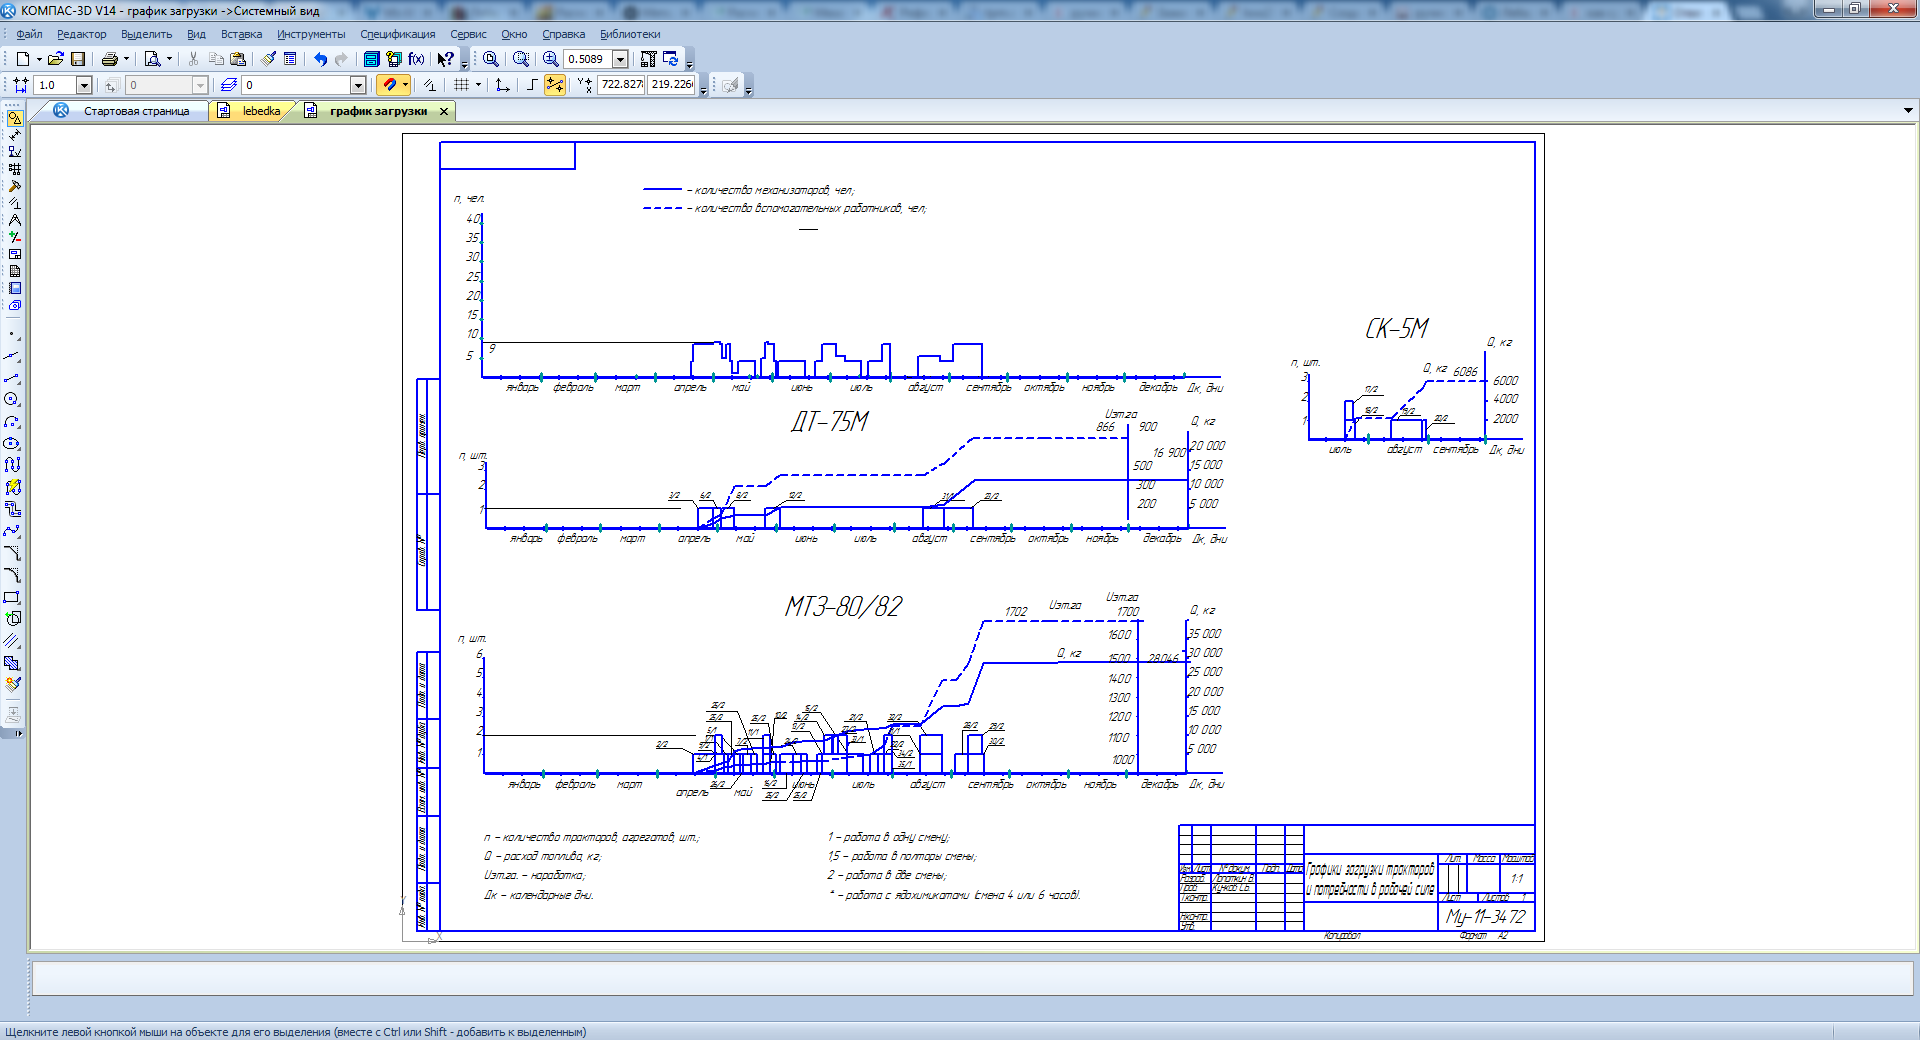
Task: Click the X coordinate input field
Action: coord(621,85)
